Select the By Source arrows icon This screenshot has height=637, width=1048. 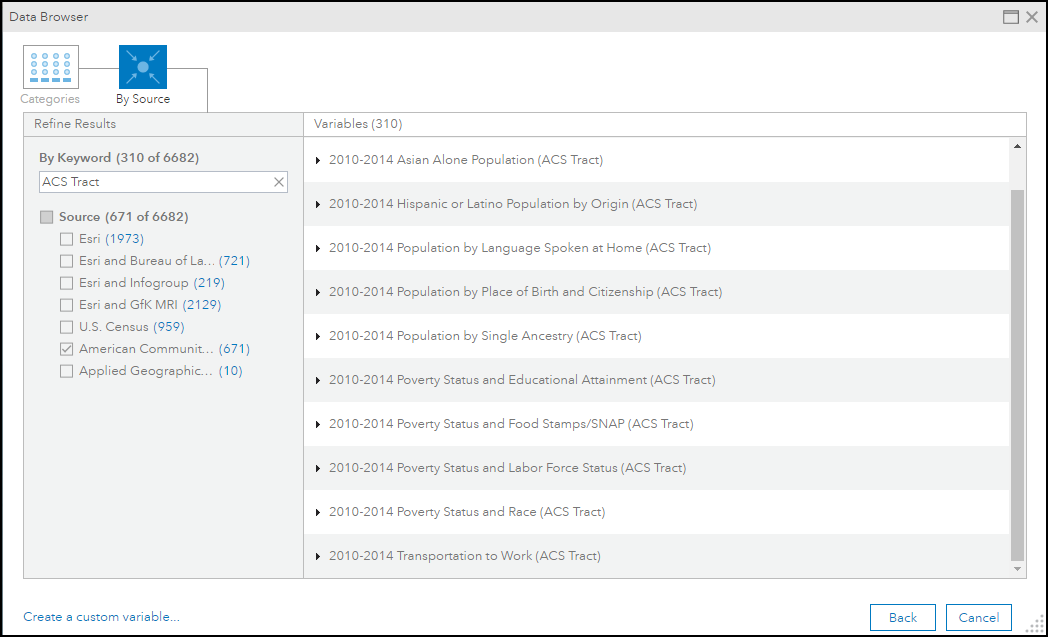coord(143,67)
